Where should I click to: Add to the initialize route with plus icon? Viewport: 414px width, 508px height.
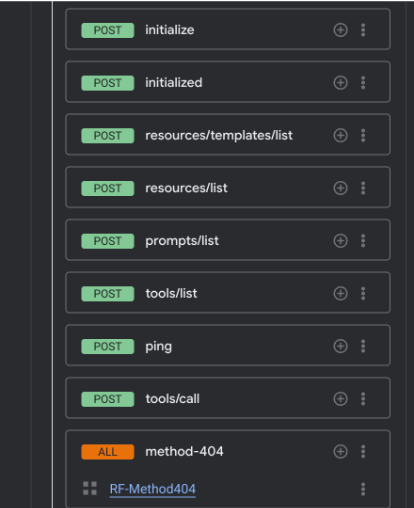coord(340,30)
